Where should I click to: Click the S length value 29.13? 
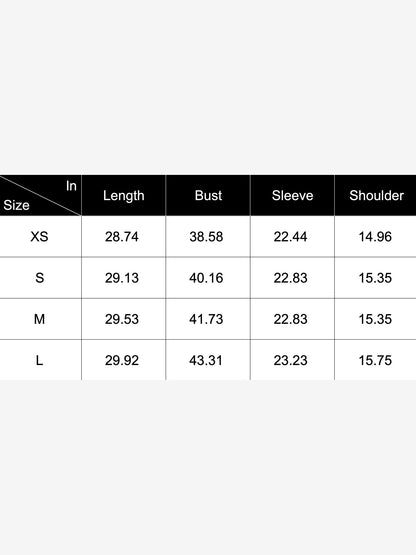(x=121, y=278)
